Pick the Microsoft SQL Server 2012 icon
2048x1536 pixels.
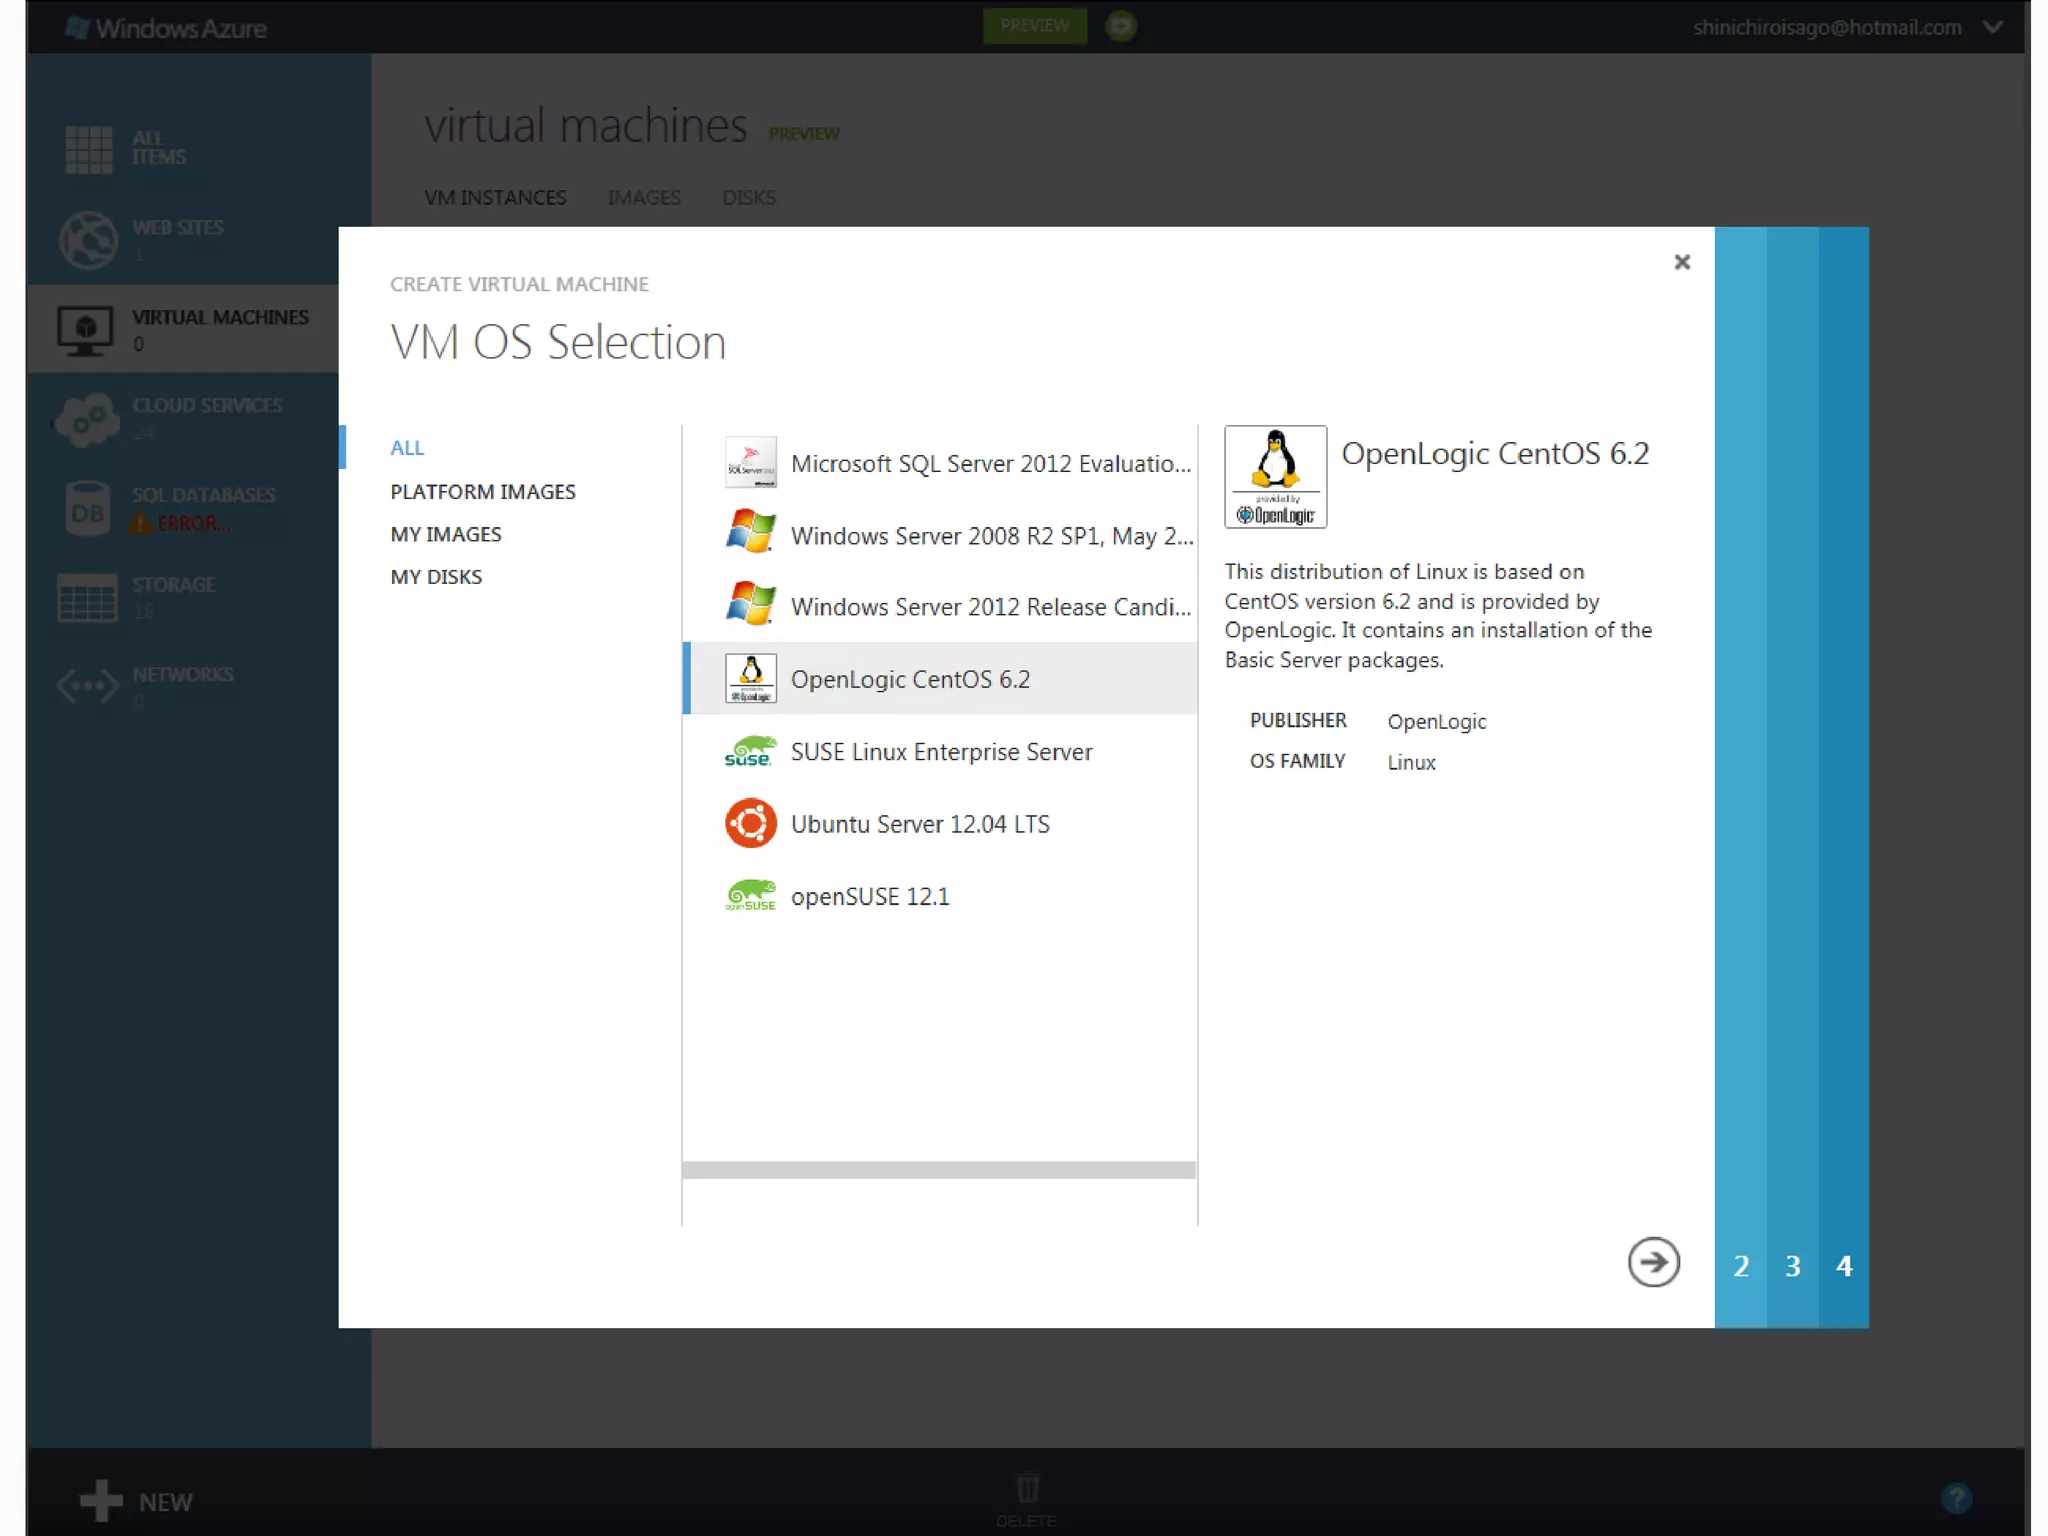(750, 462)
